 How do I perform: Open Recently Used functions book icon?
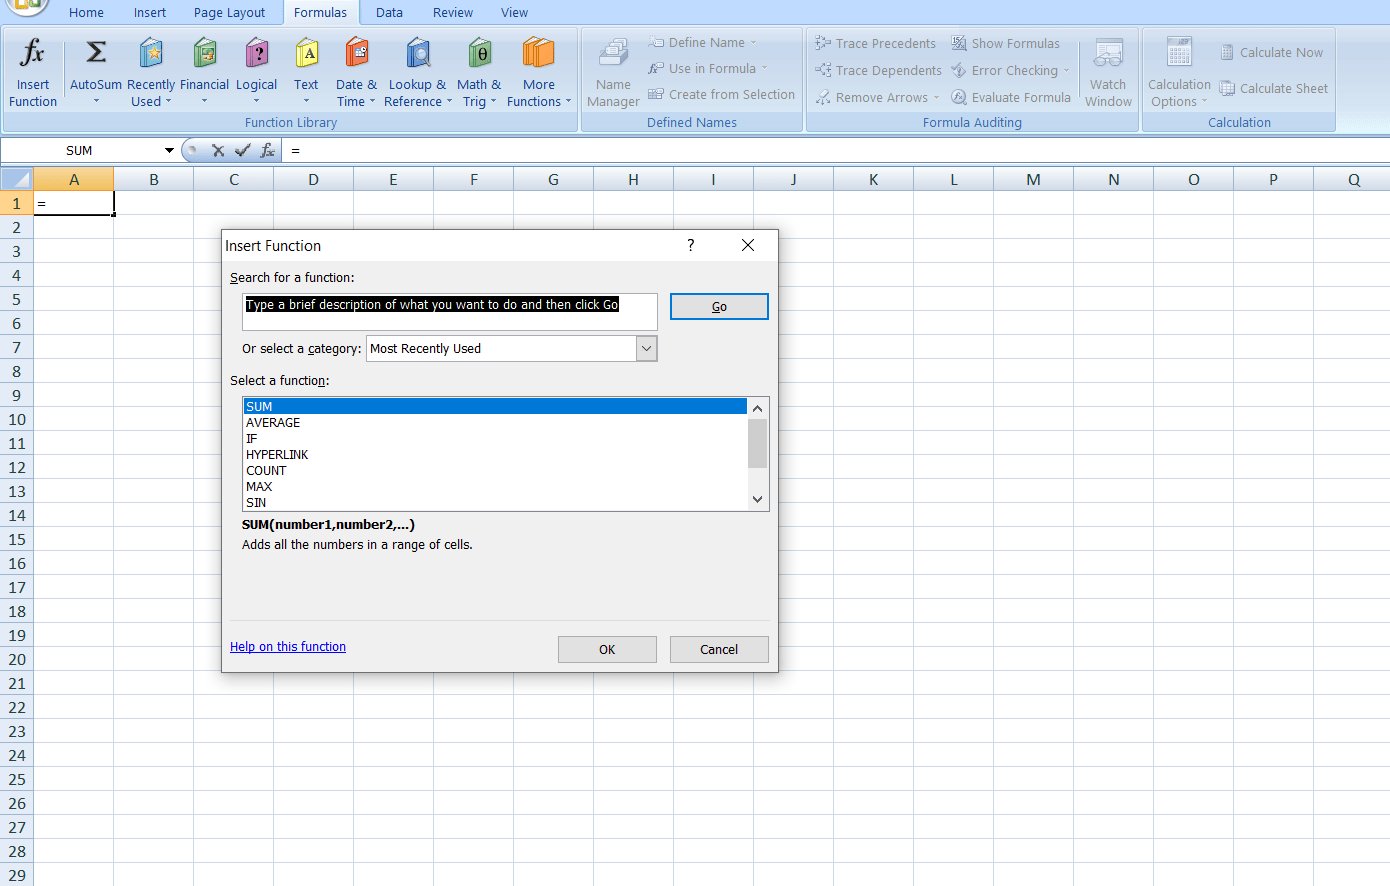point(151,53)
